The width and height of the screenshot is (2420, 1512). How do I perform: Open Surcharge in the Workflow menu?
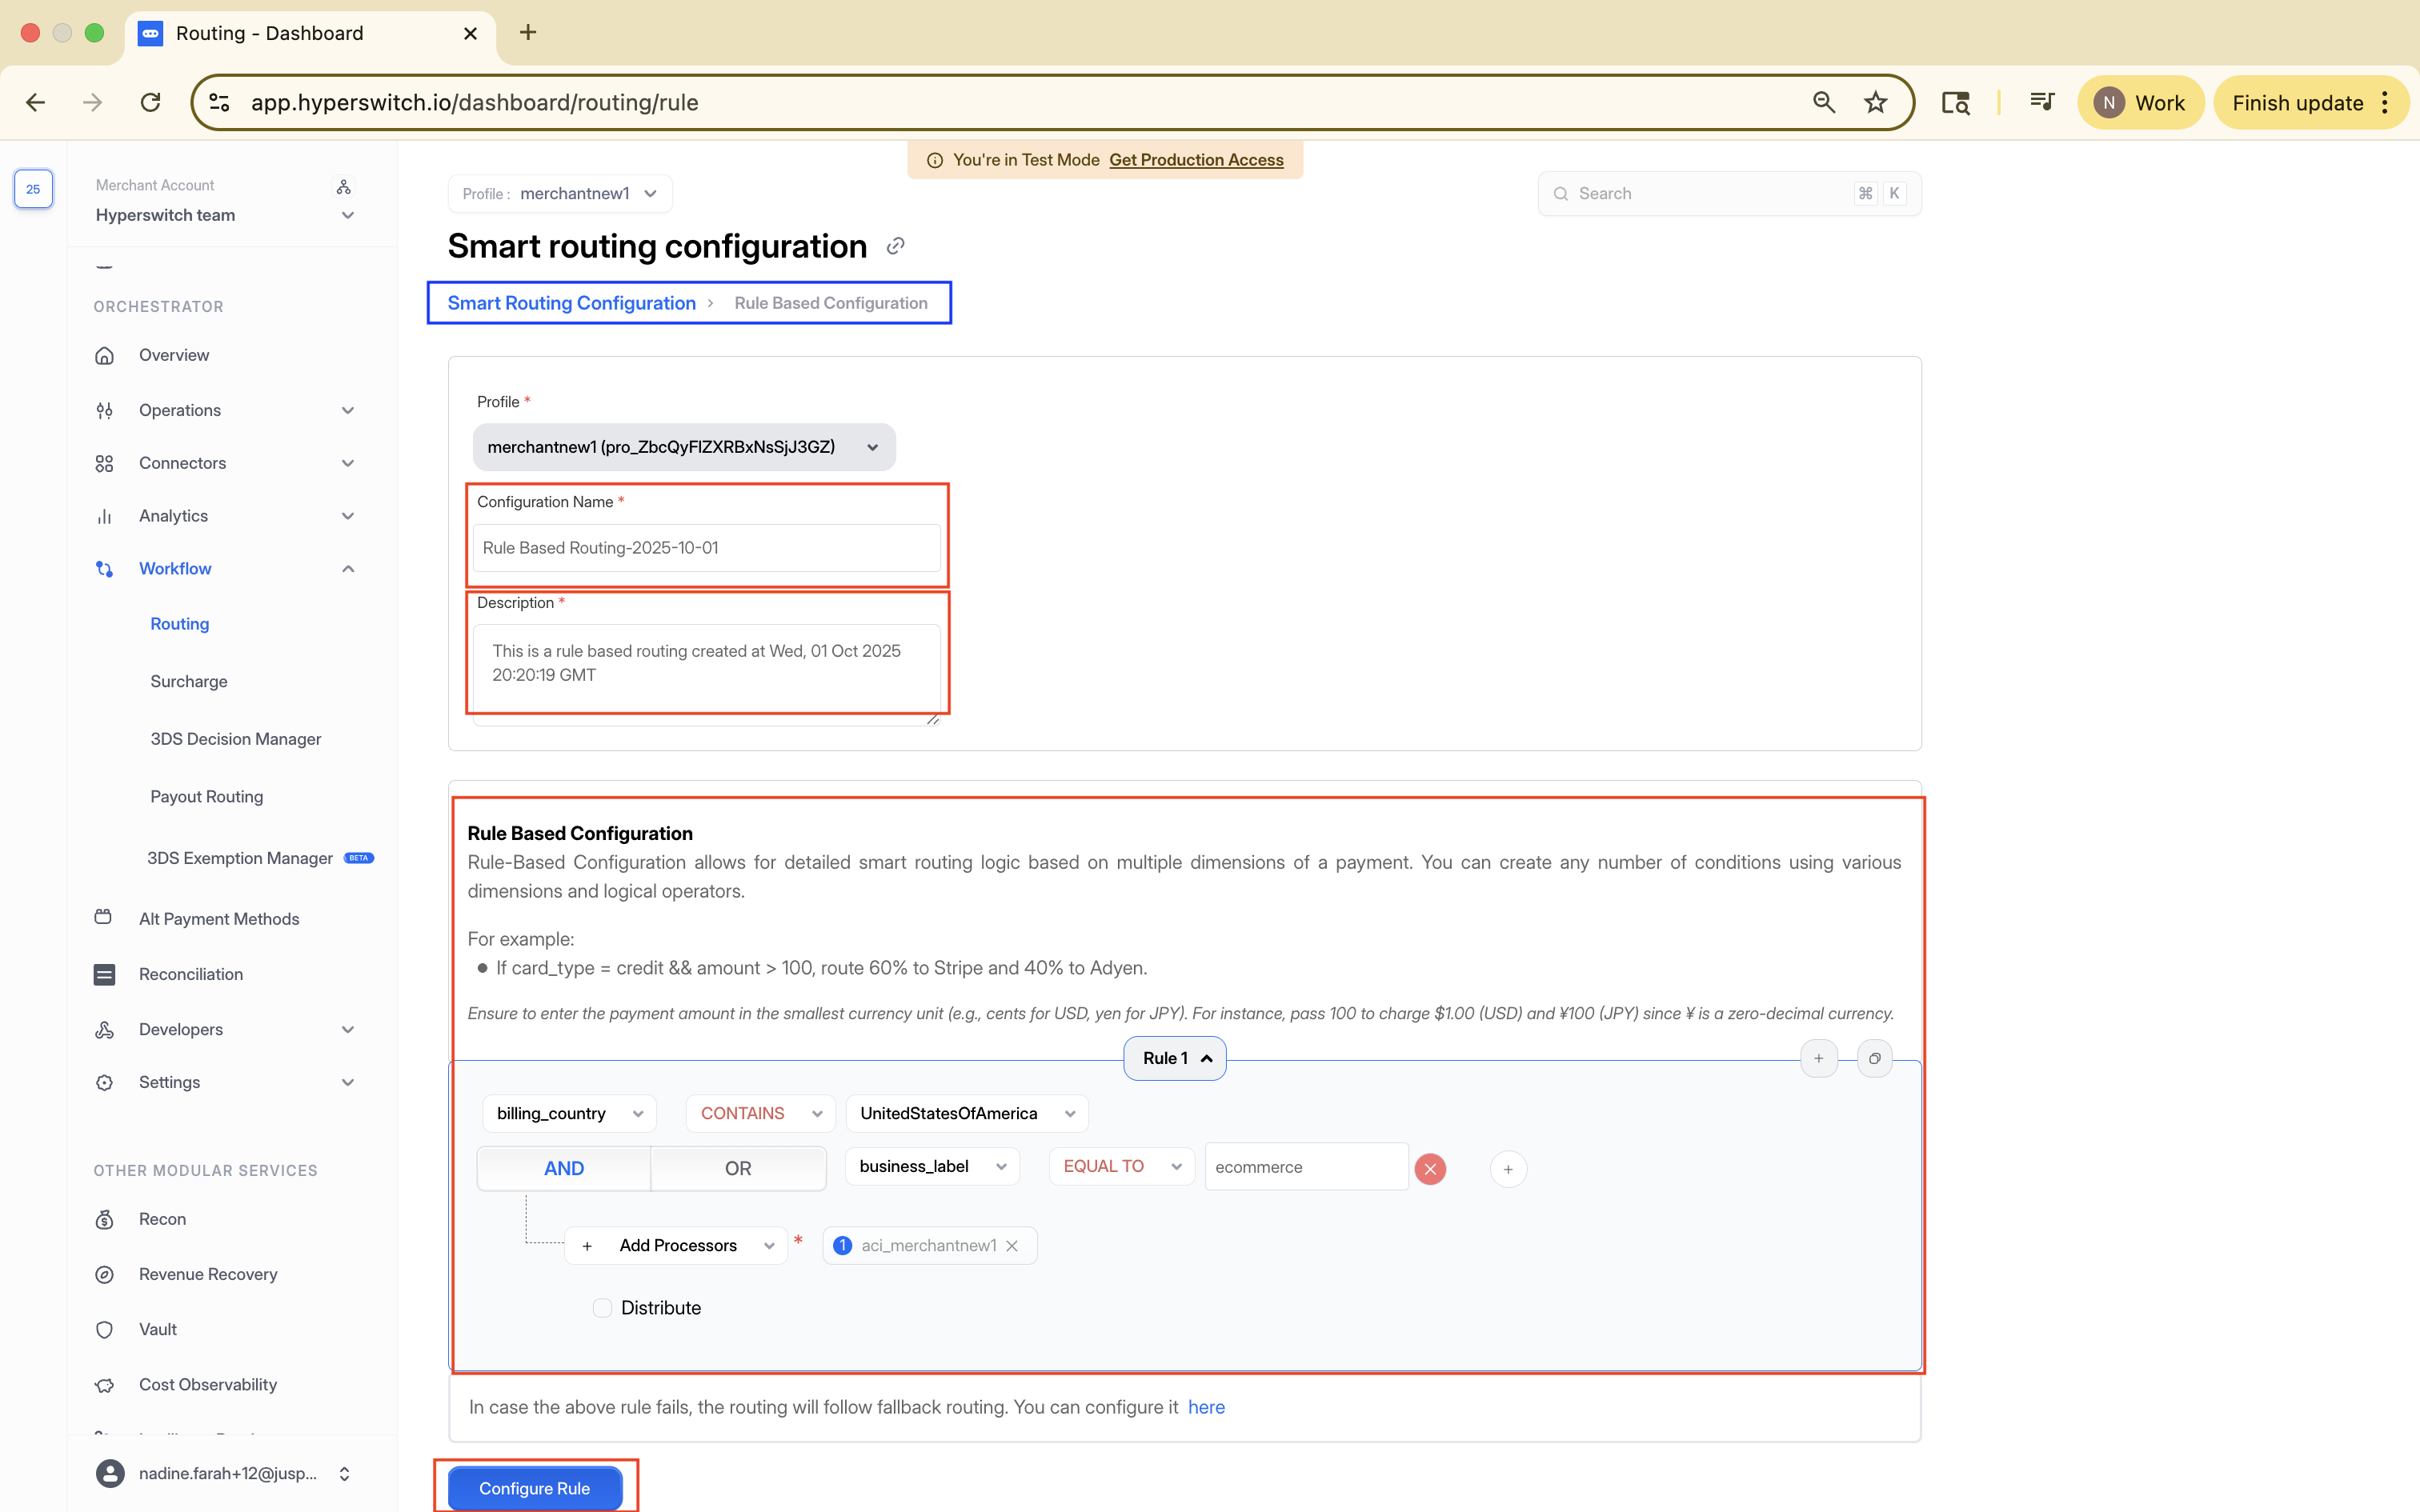pos(189,681)
